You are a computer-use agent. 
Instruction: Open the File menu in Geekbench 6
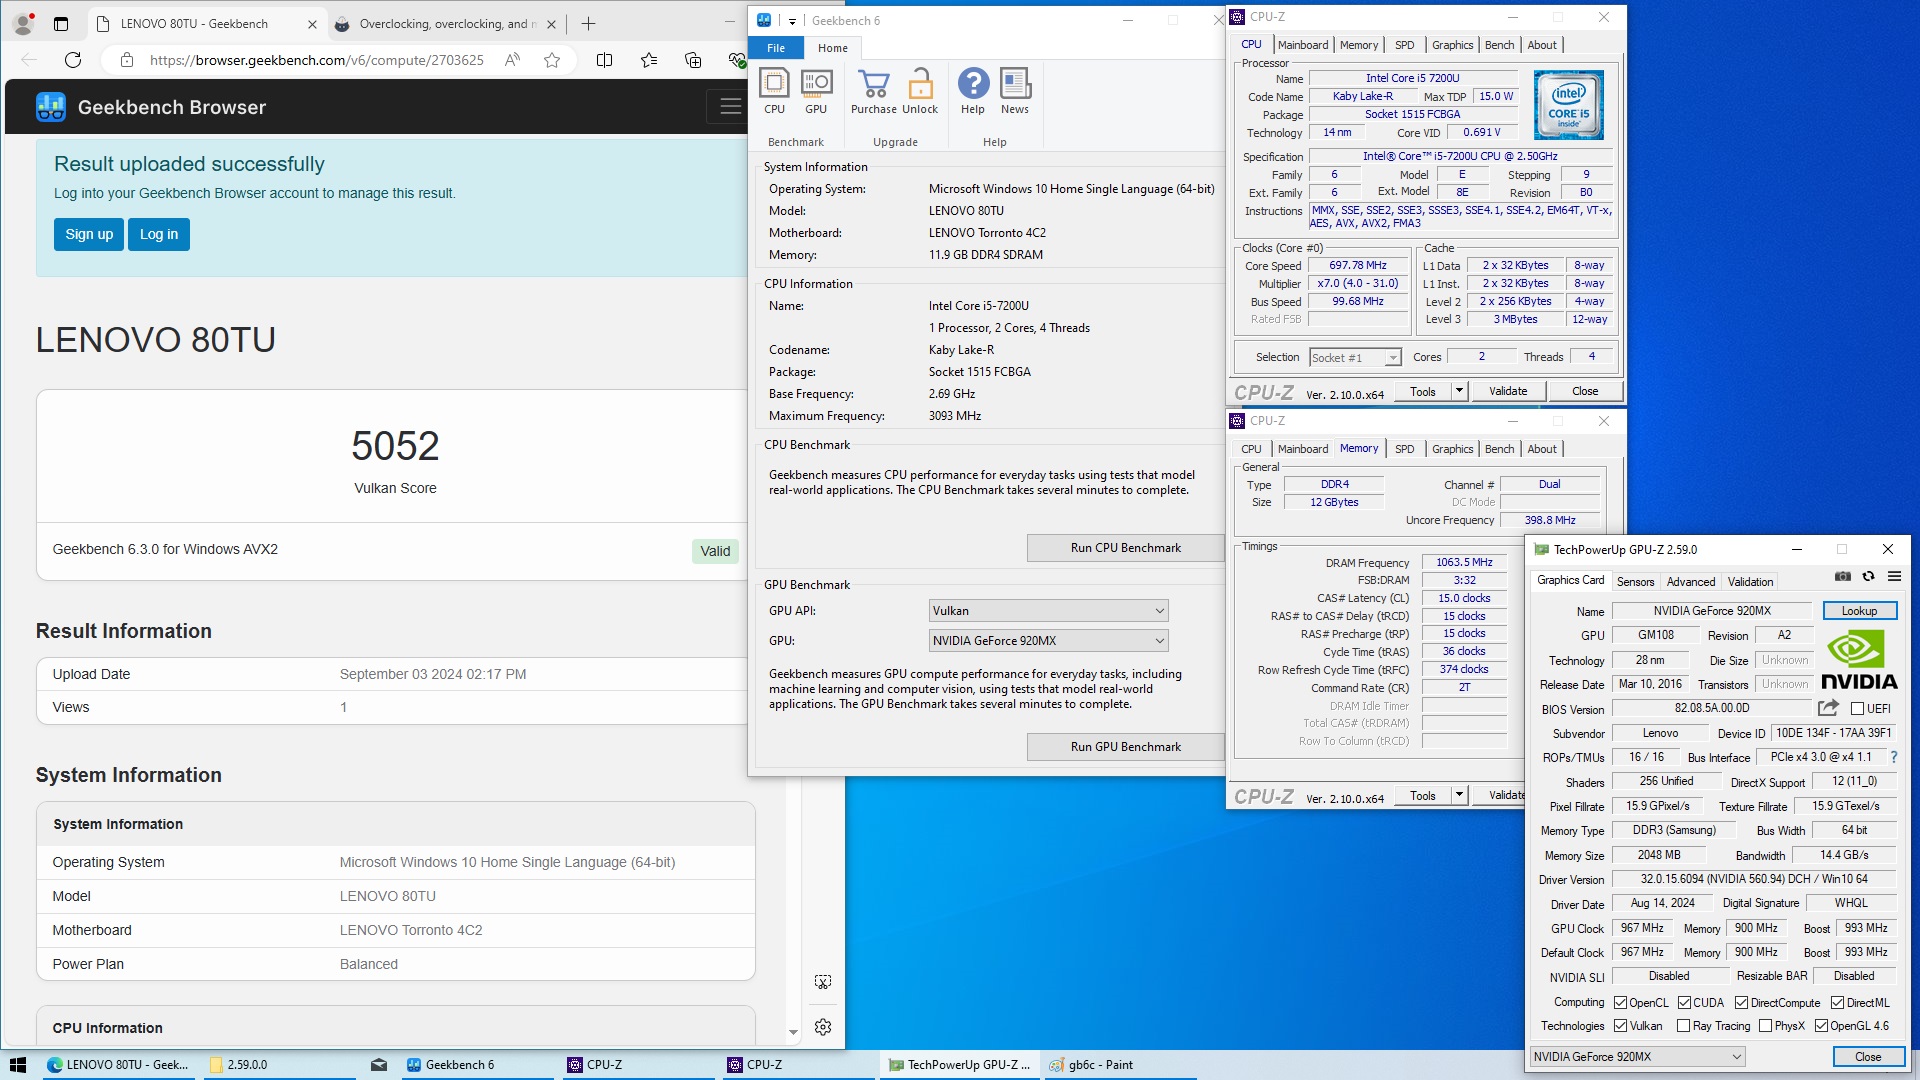(x=776, y=48)
